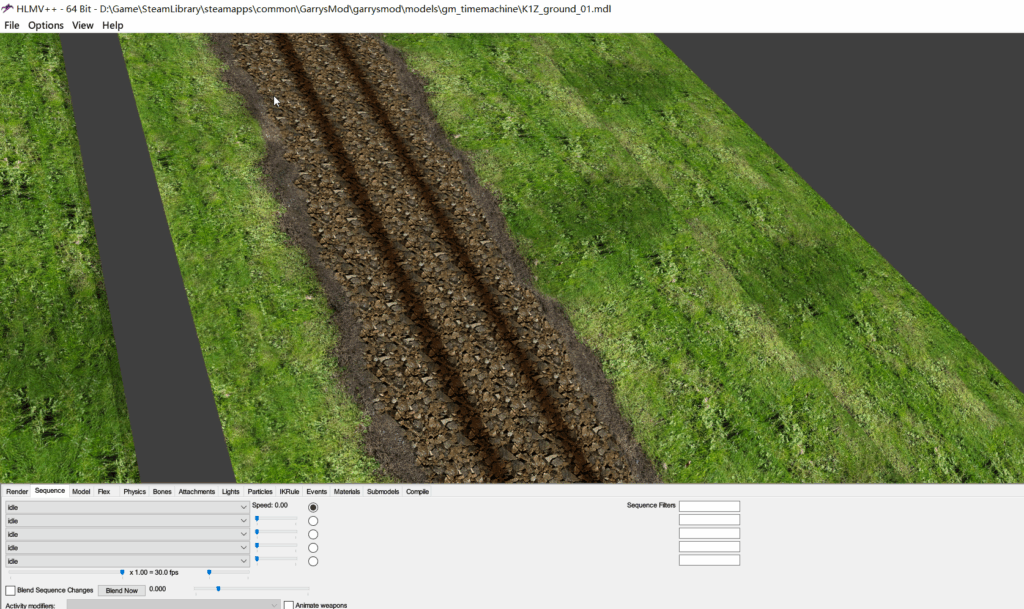Viewport: 1024px width, 609px height.
Task: Select the fourth sequence layer radio button
Action: [x=313, y=548]
